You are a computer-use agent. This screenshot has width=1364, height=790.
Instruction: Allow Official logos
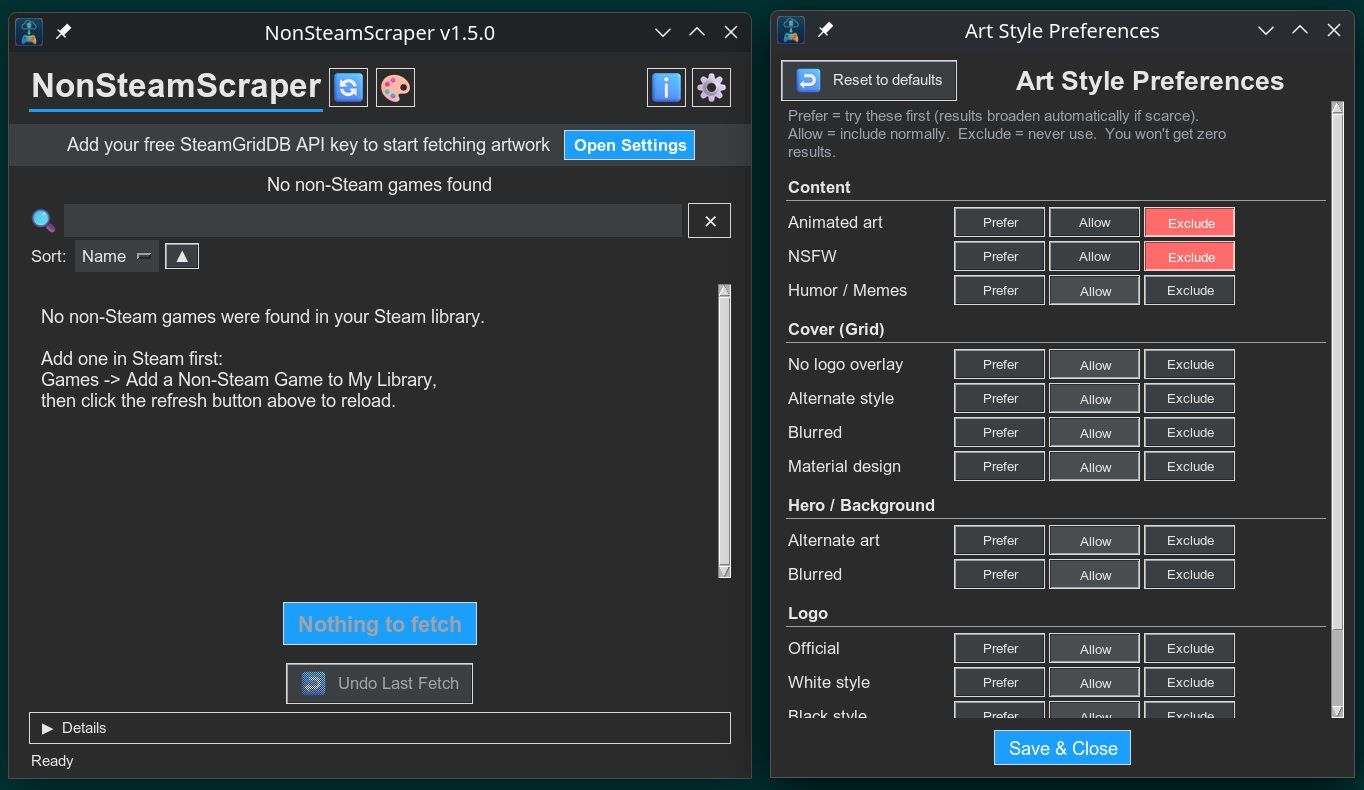[1094, 649]
